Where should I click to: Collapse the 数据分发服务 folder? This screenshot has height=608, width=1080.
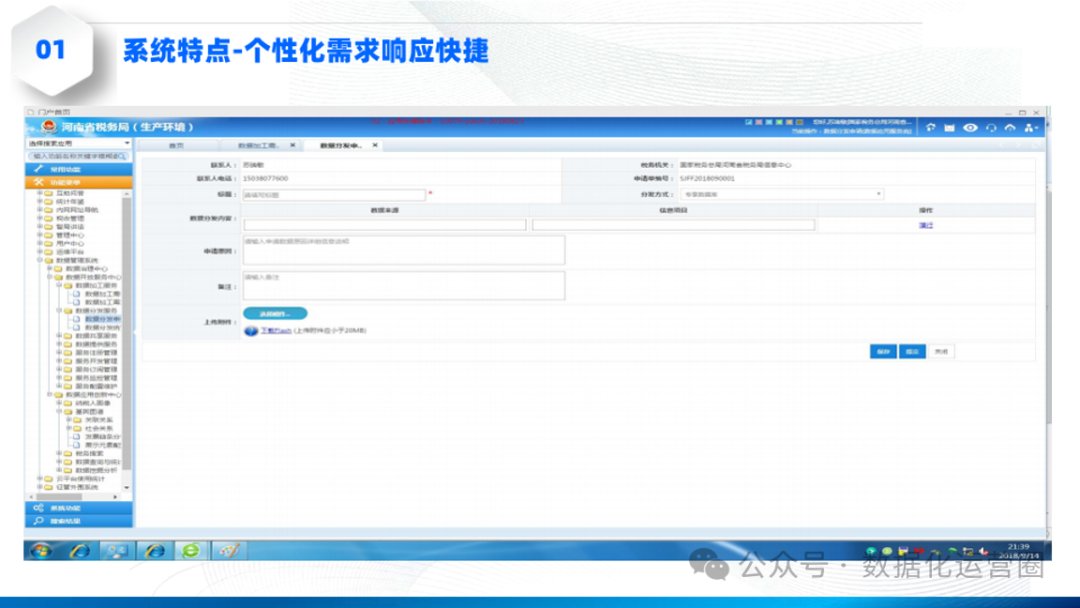pos(59,311)
